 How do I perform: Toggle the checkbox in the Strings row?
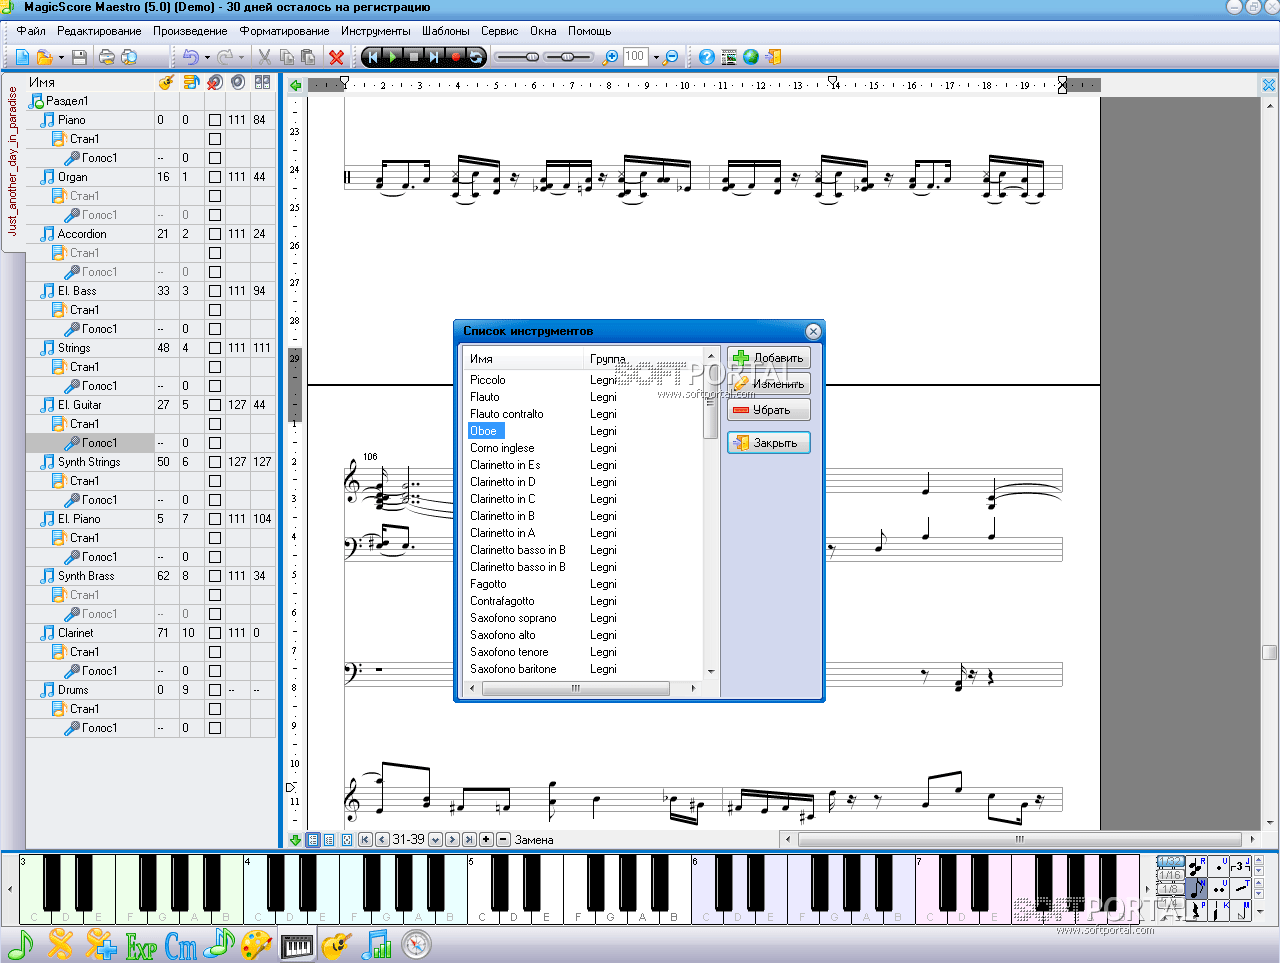point(215,348)
